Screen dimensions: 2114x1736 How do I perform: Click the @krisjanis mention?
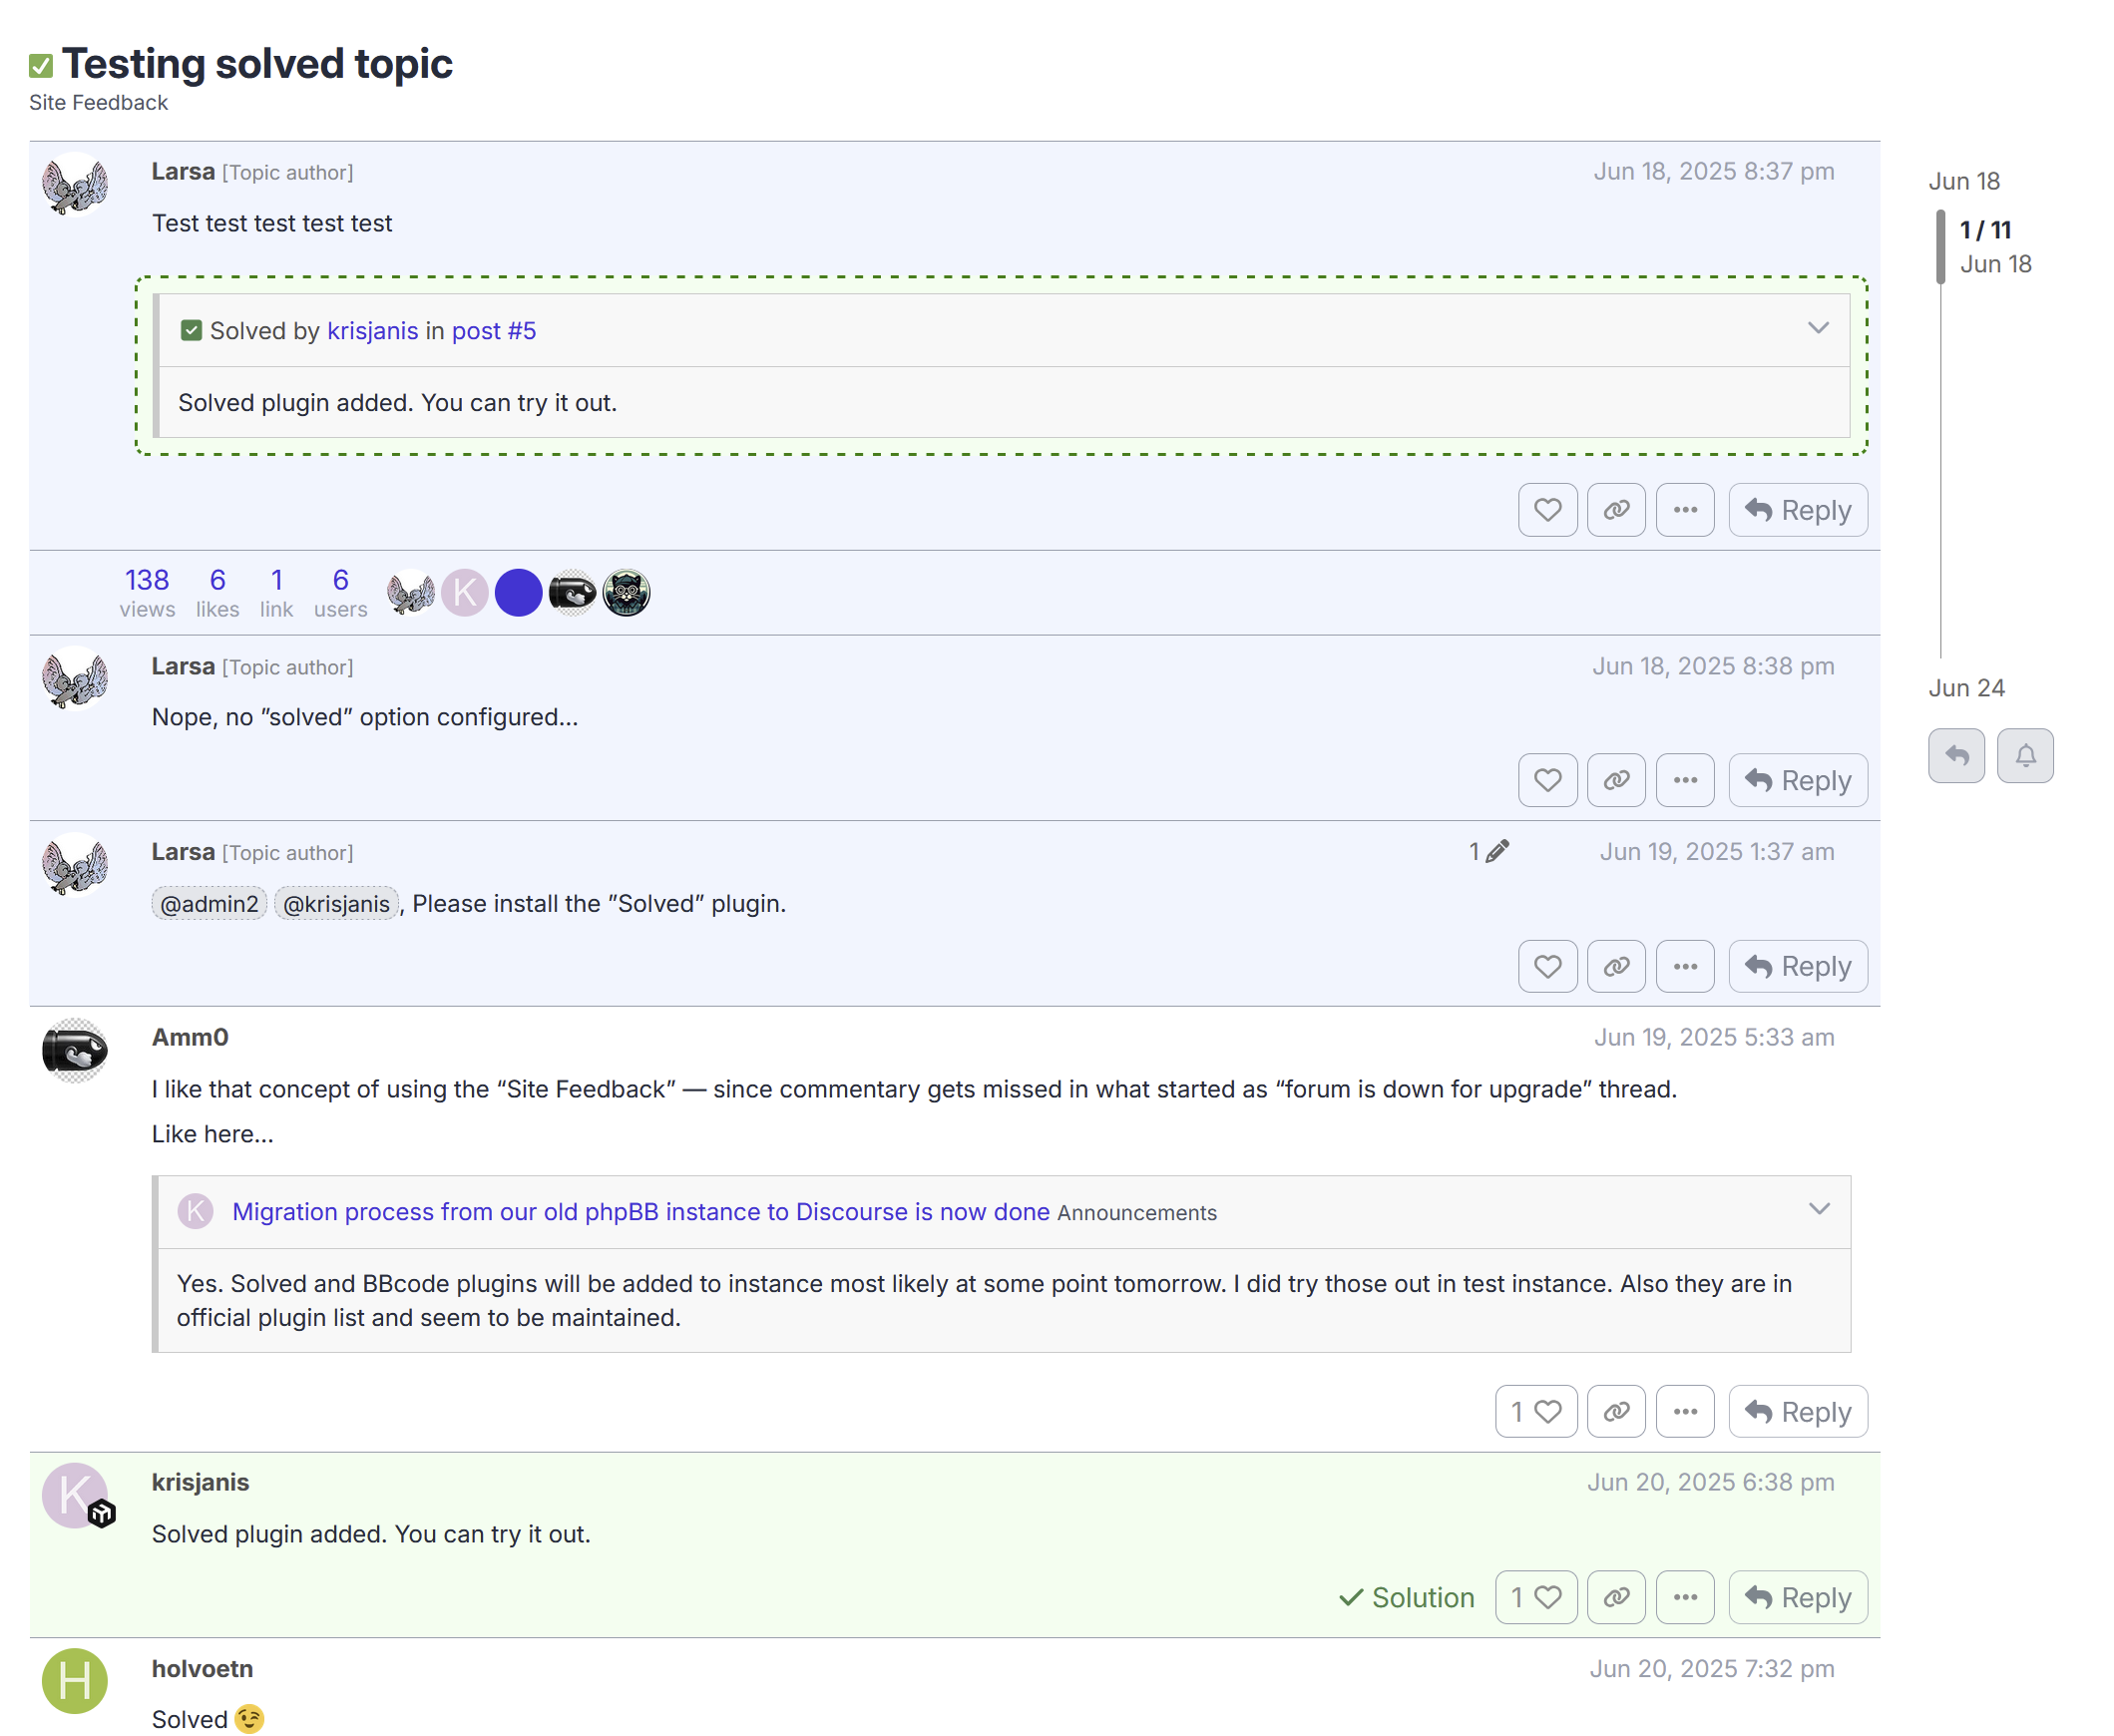click(336, 903)
